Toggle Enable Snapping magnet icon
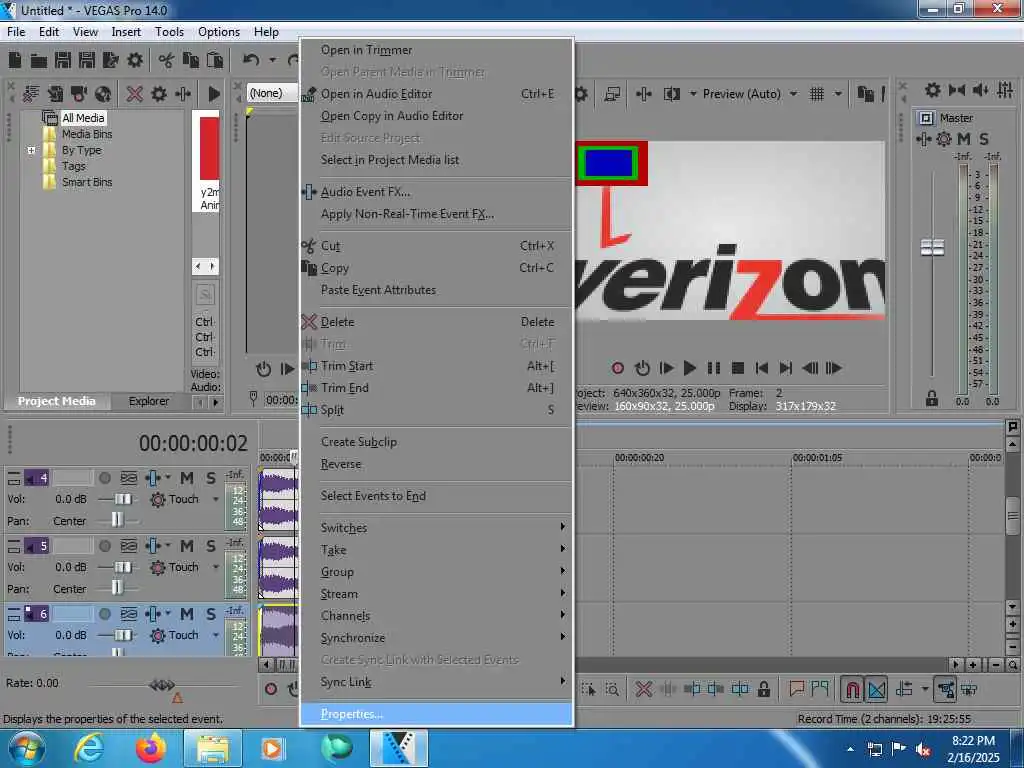 (852, 690)
